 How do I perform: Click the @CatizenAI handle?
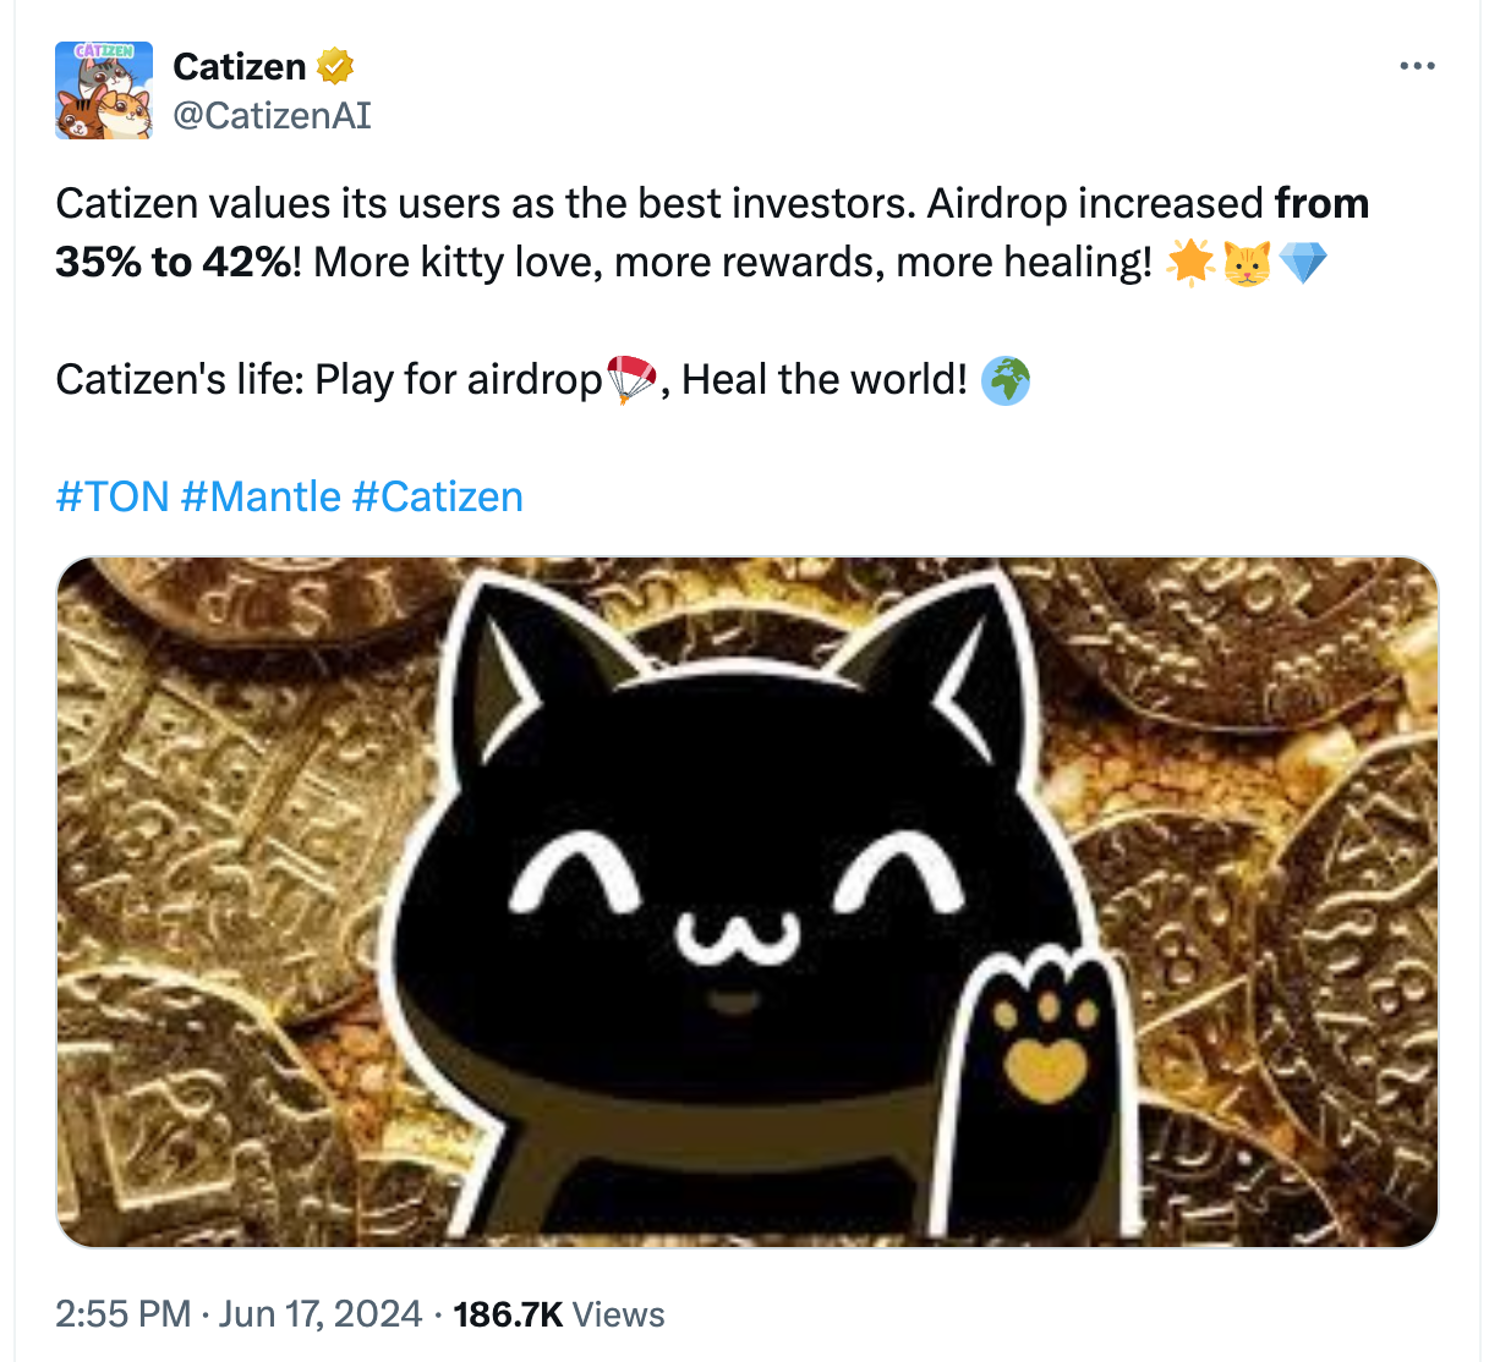tap(271, 117)
